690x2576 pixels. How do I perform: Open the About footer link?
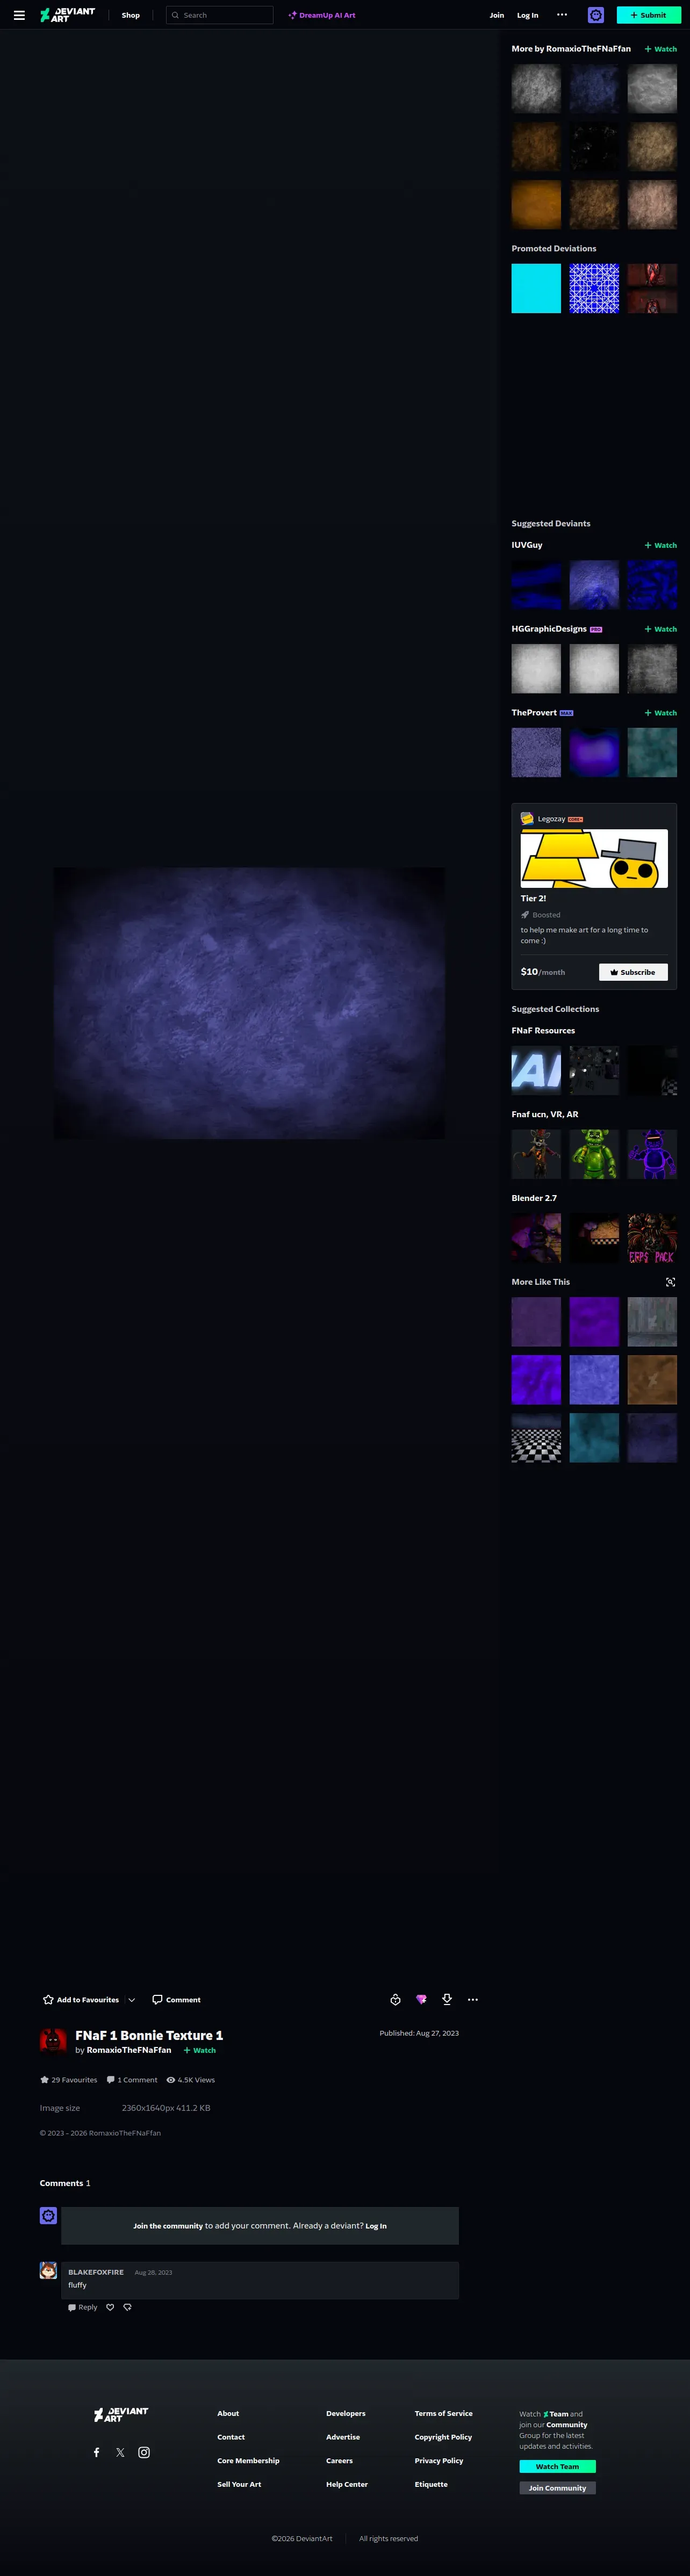click(x=228, y=2413)
